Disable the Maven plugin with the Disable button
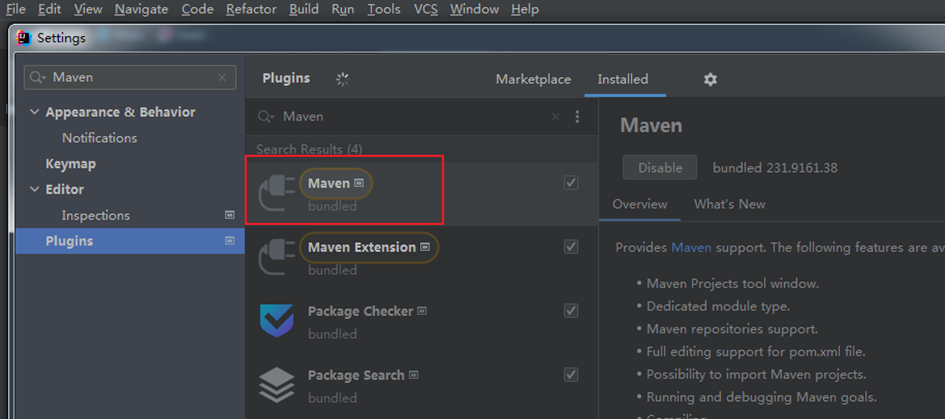 pyautogui.click(x=660, y=168)
